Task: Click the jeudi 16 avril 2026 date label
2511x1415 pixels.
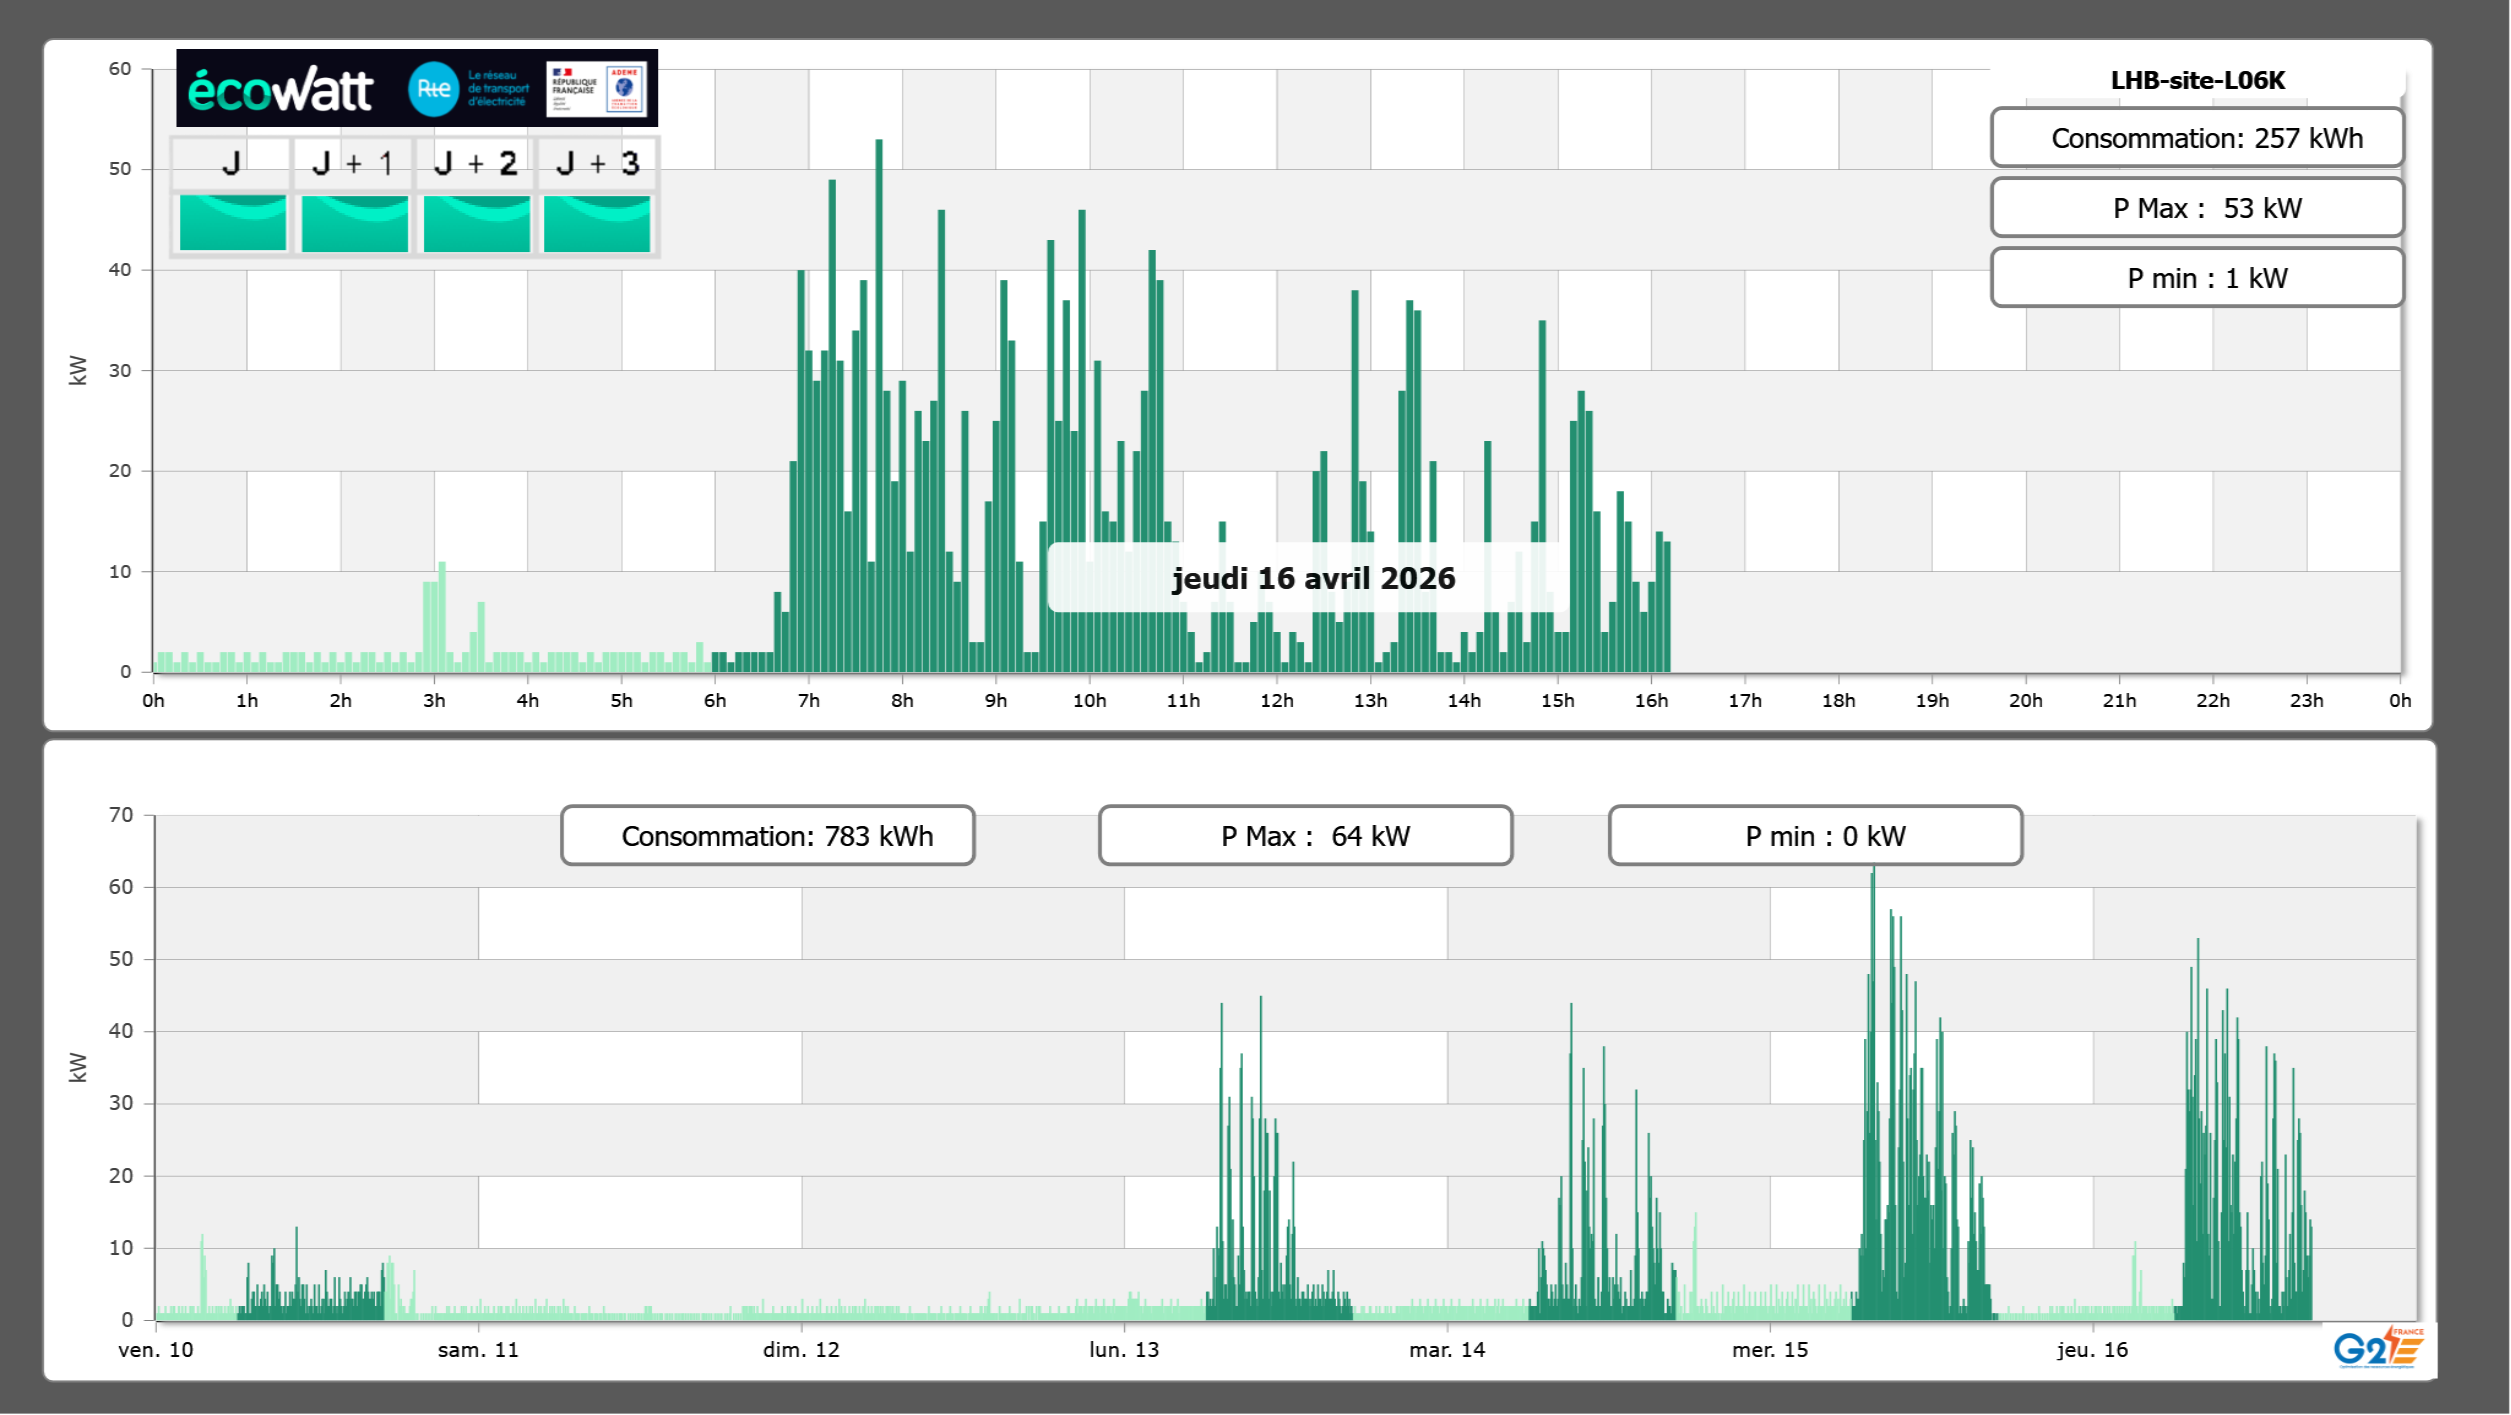Action: [x=1313, y=578]
